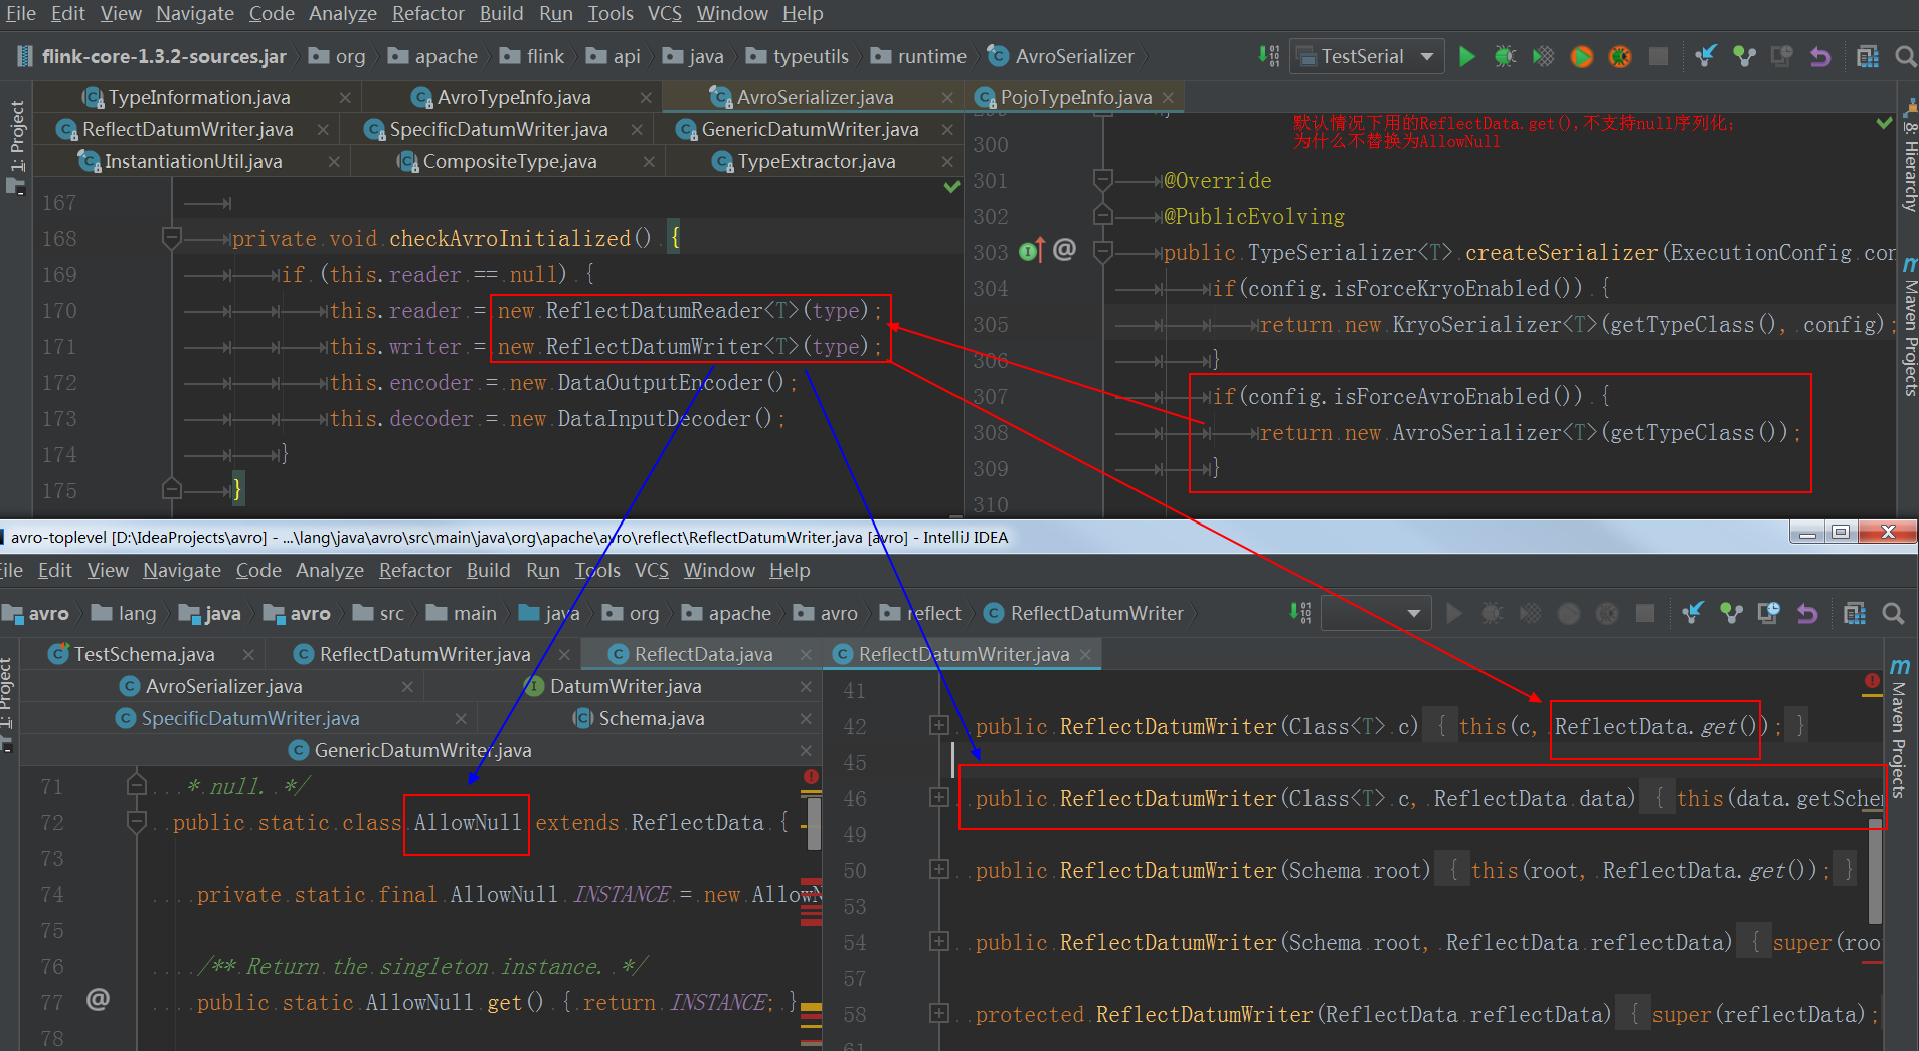Expand folded constructor at line 54

click(x=938, y=941)
